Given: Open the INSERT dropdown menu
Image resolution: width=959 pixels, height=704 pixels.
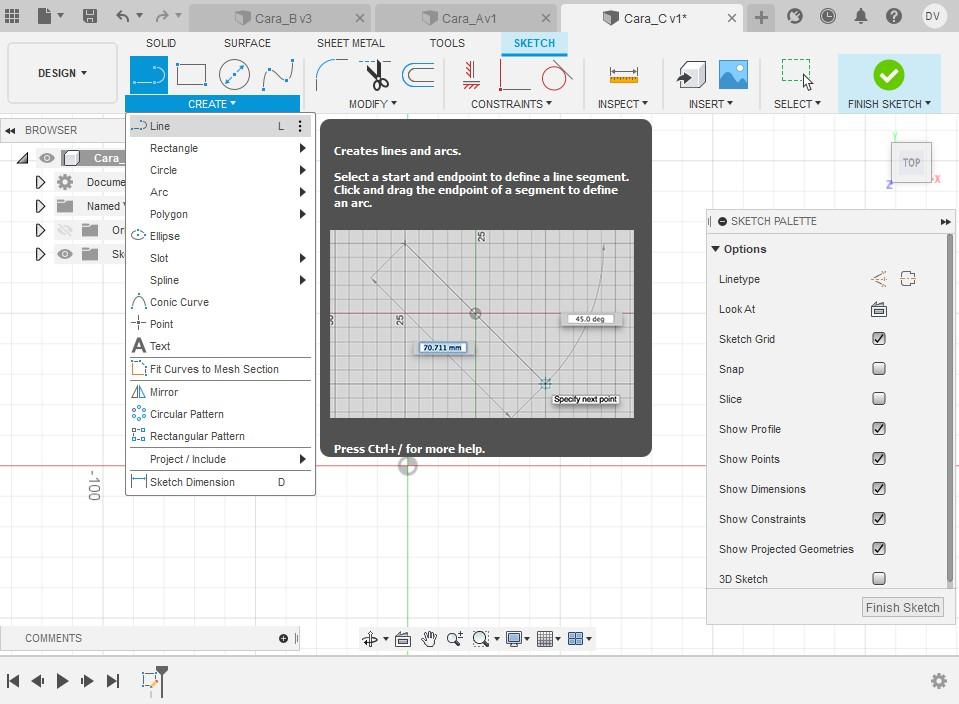Looking at the screenshot, I should [710, 104].
